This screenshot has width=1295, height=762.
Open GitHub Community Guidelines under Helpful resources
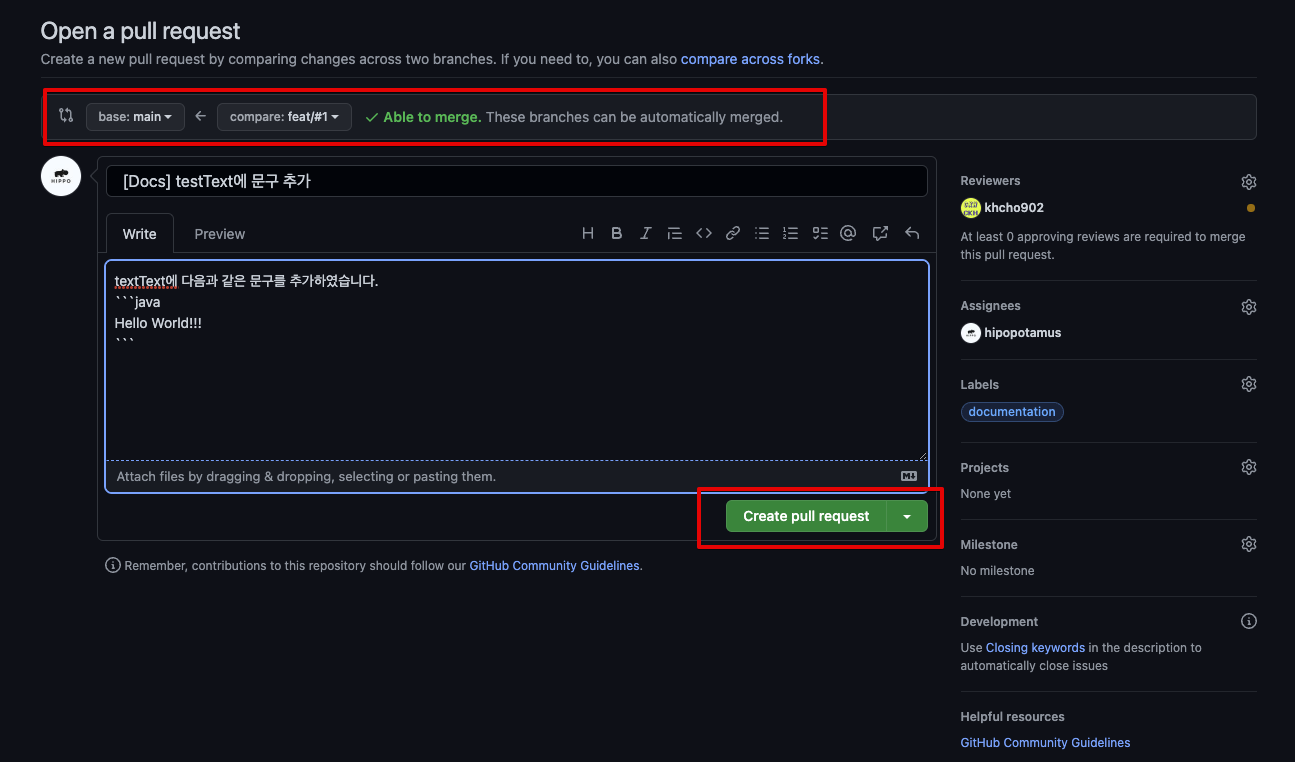click(1045, 743)
